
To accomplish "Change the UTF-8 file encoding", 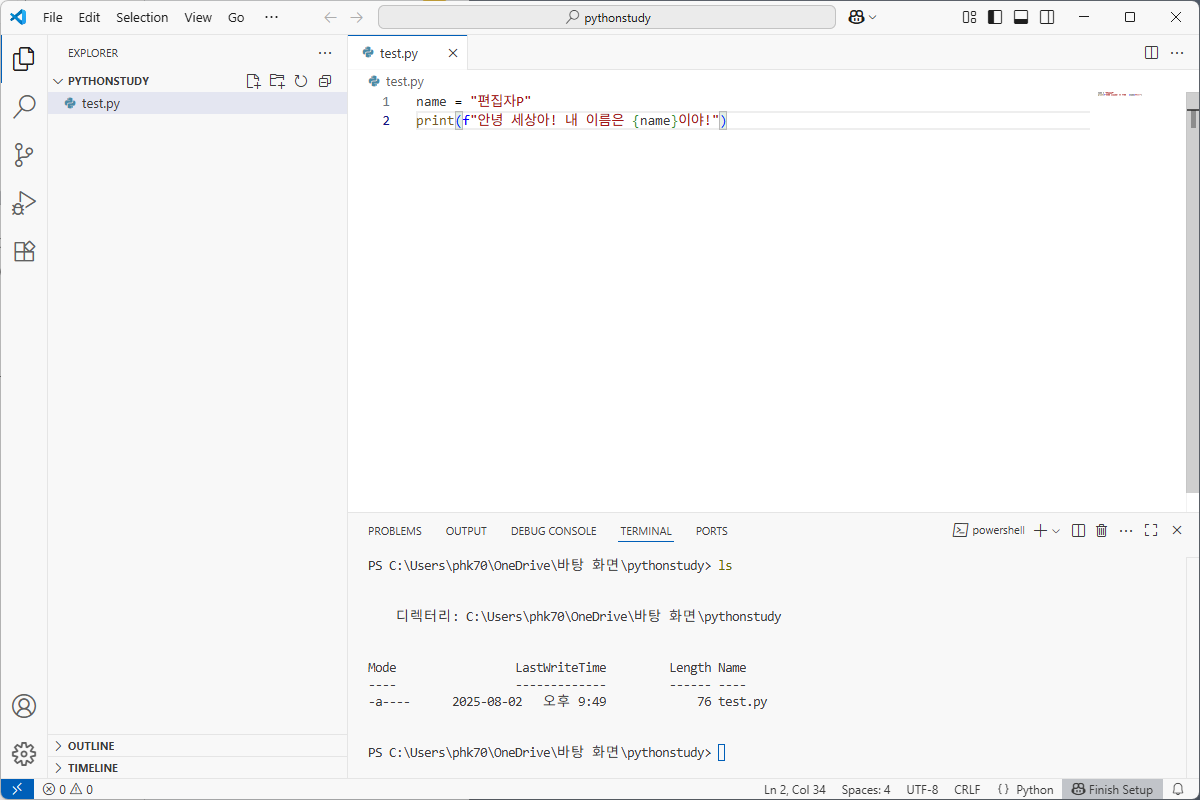I will pos(922,789).
